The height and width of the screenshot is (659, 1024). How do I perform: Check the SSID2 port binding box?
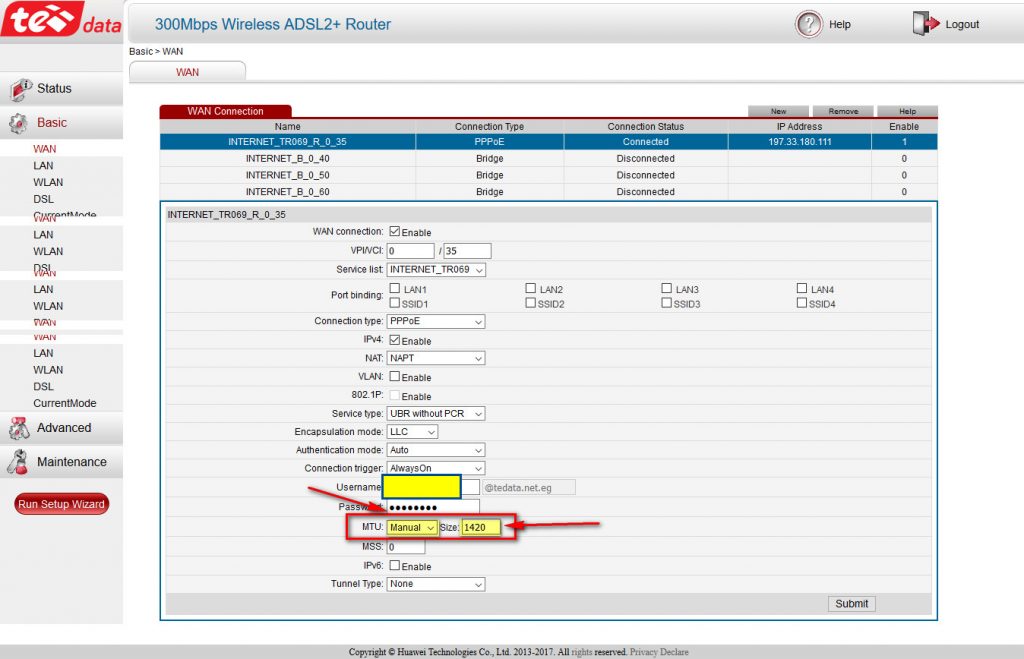click(530, 303)
